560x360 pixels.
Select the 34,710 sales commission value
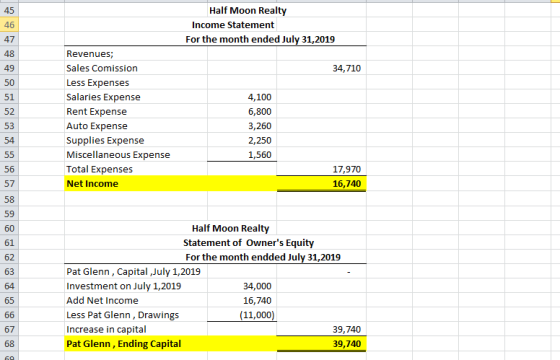(346, 68)
